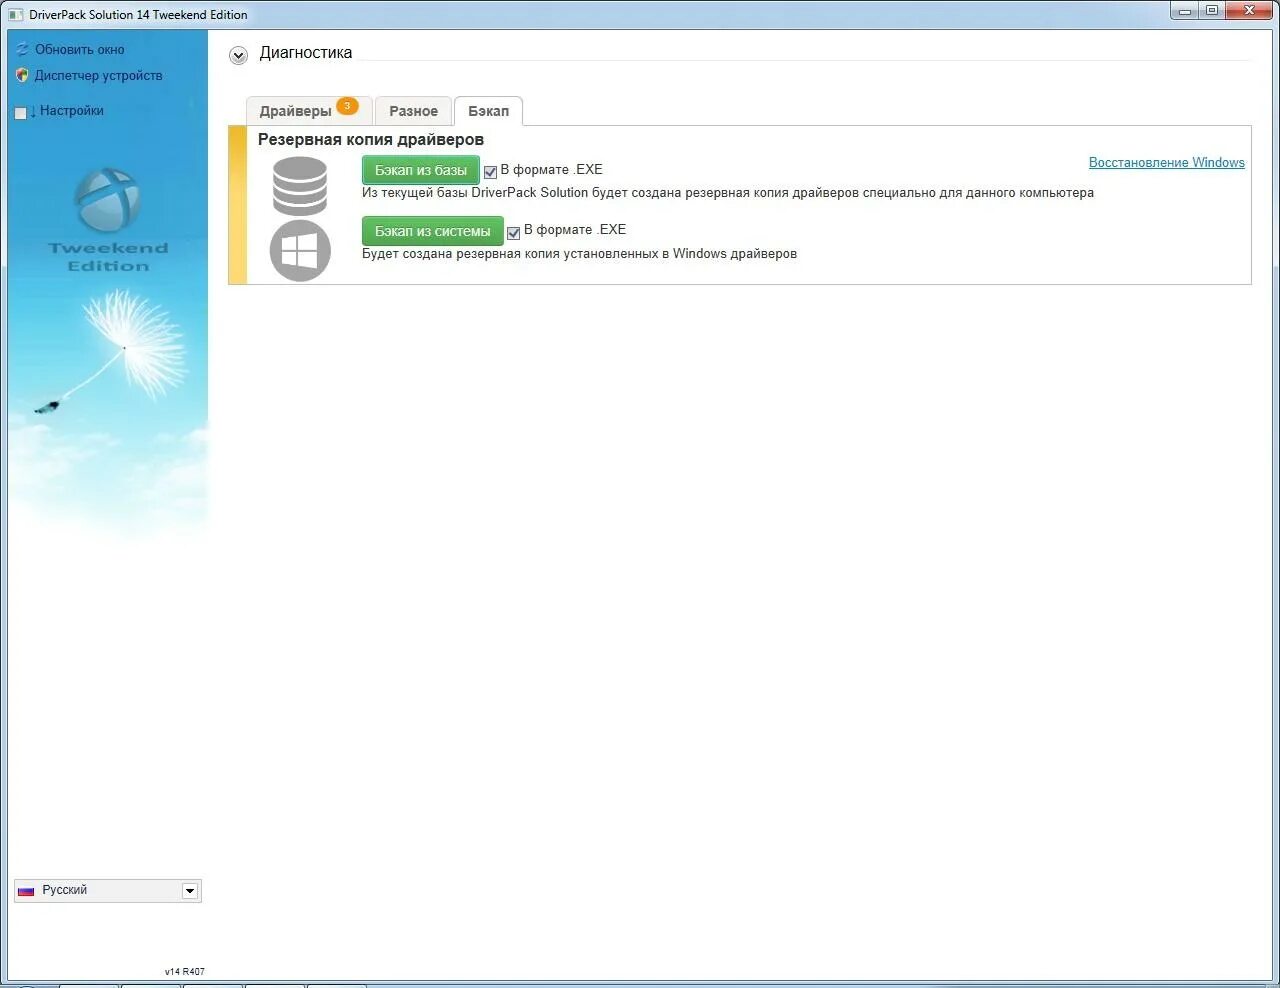Disable В формате .EXE for Бэкап из базы

490,170
